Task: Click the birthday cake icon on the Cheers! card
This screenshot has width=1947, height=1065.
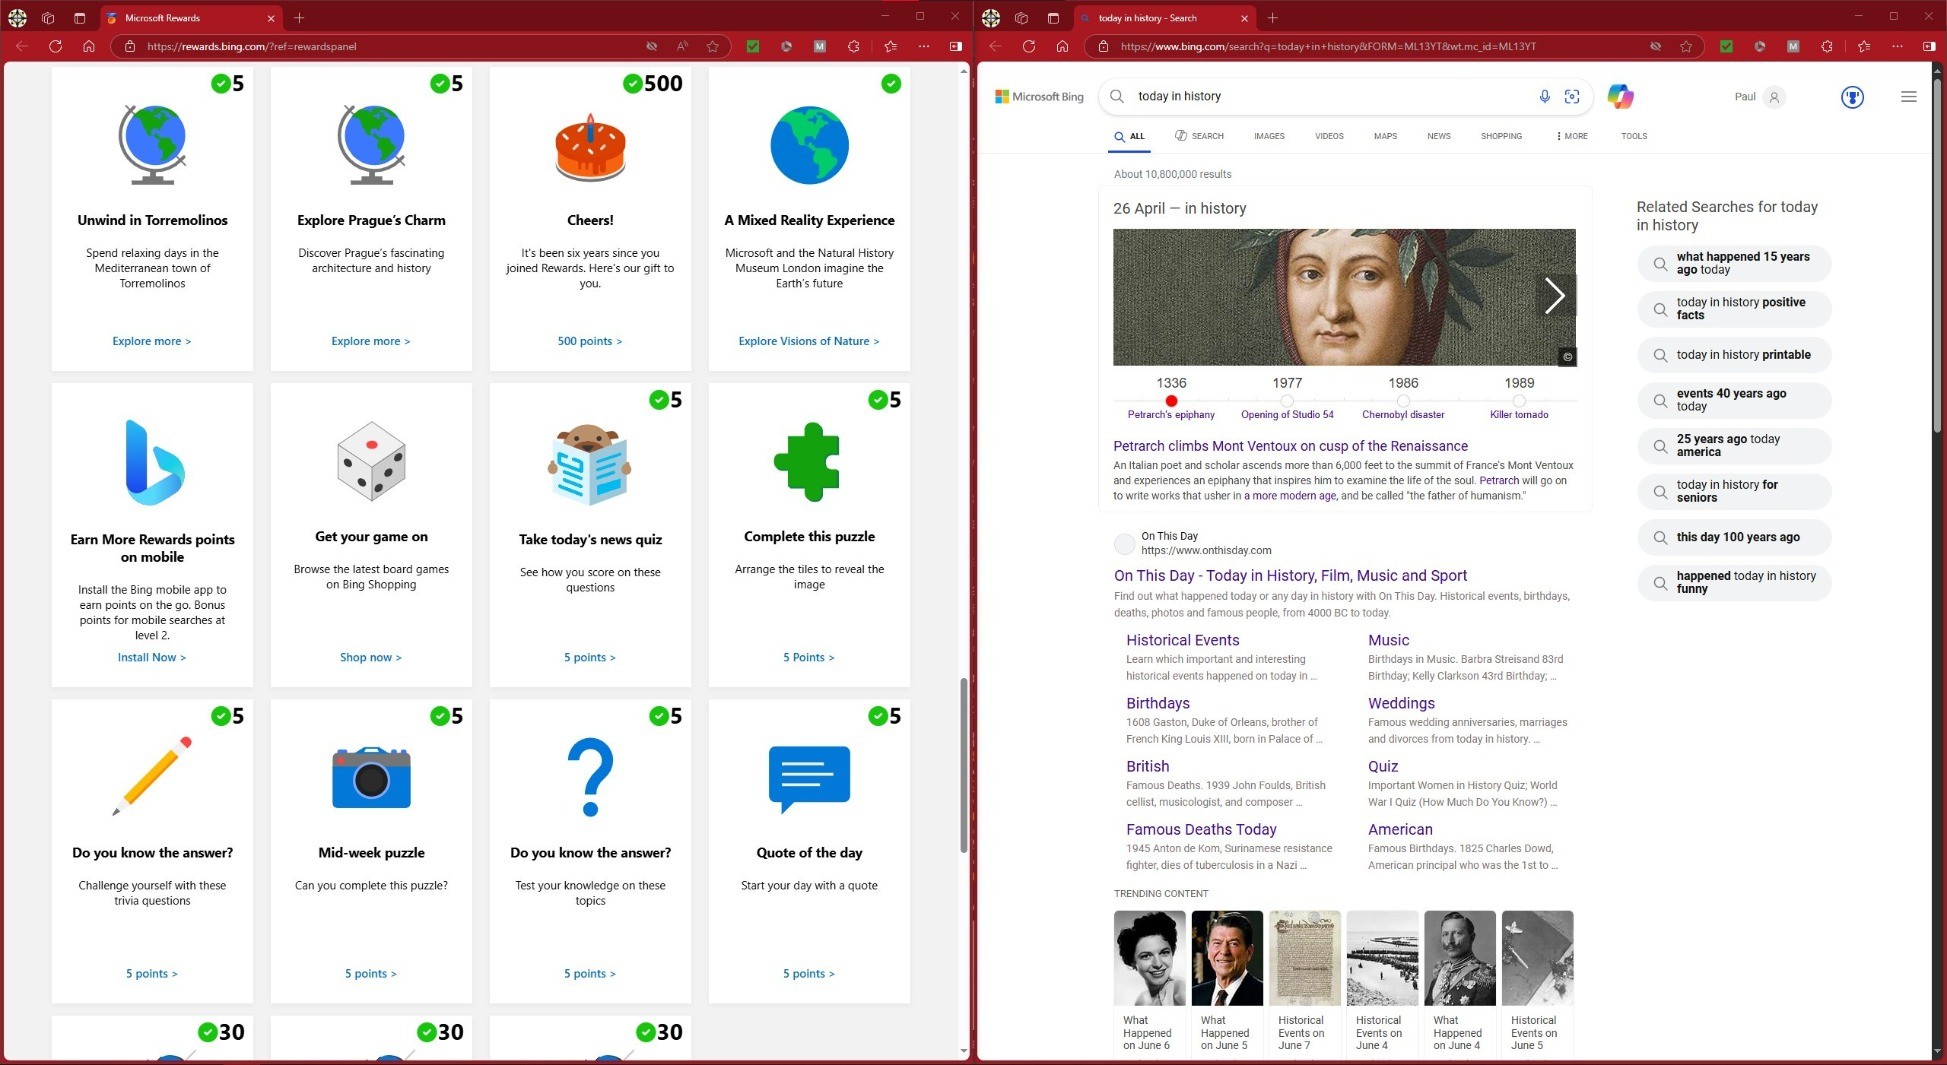Action: tap(590, 147)
